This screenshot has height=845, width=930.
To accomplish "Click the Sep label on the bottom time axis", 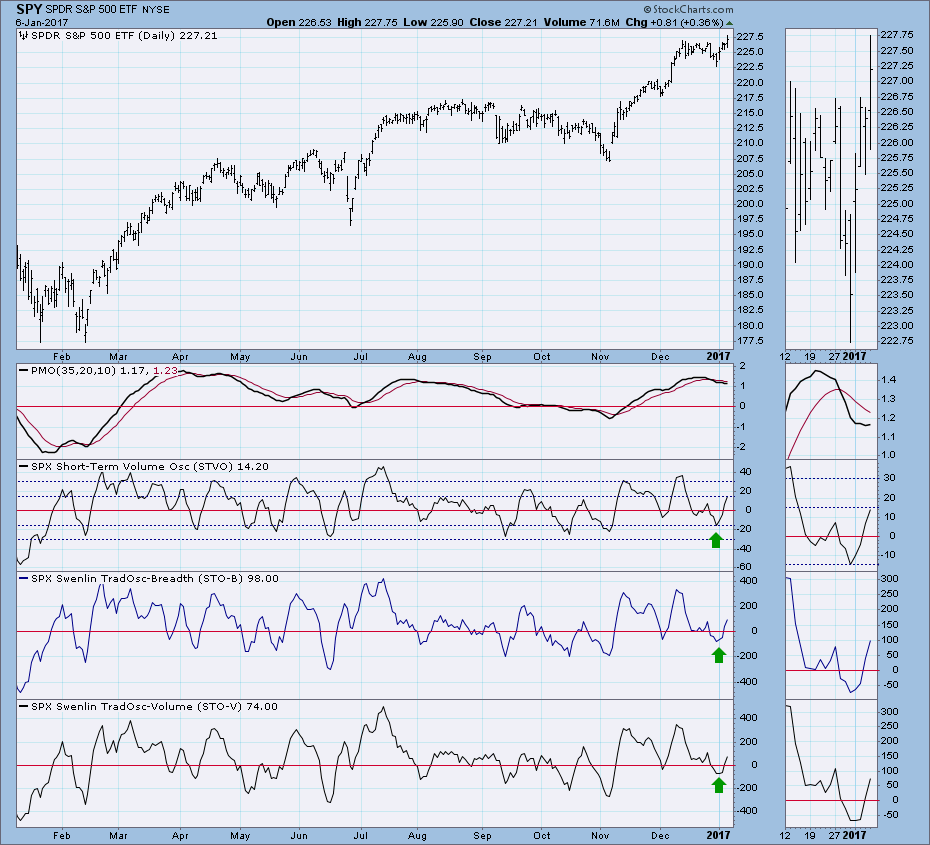I will (482, 836).
